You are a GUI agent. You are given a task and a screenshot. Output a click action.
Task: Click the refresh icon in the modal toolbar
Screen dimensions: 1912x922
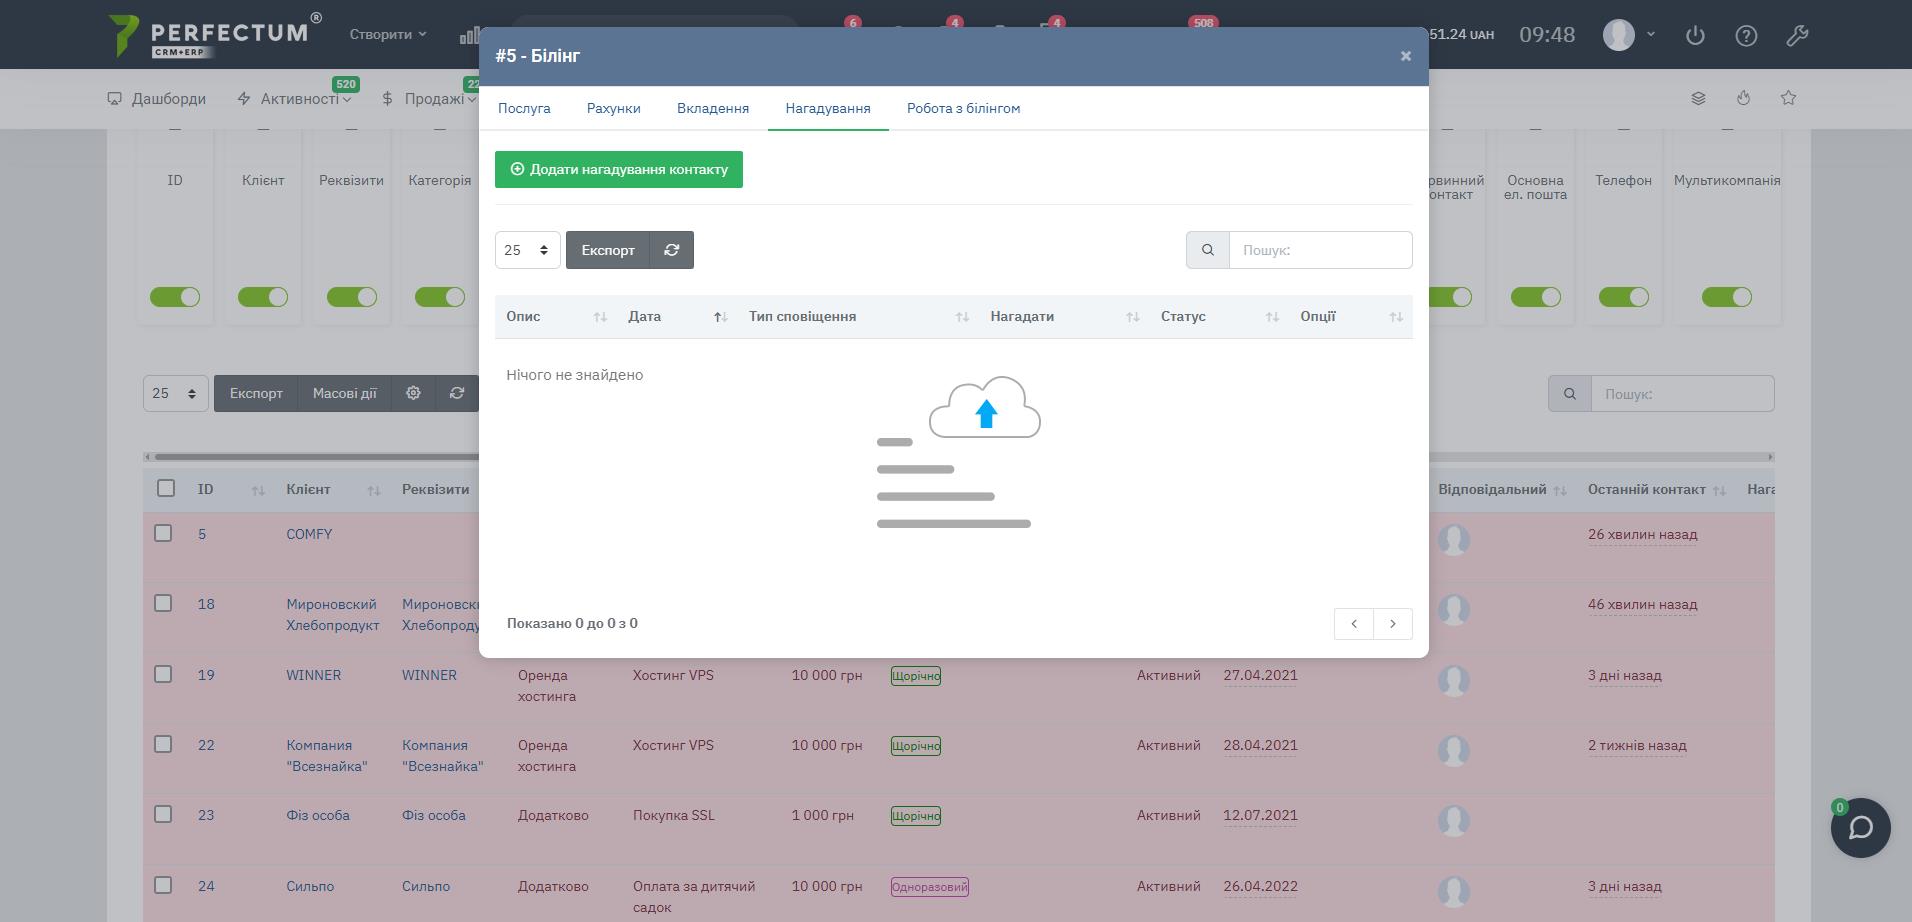click(671, 250)
